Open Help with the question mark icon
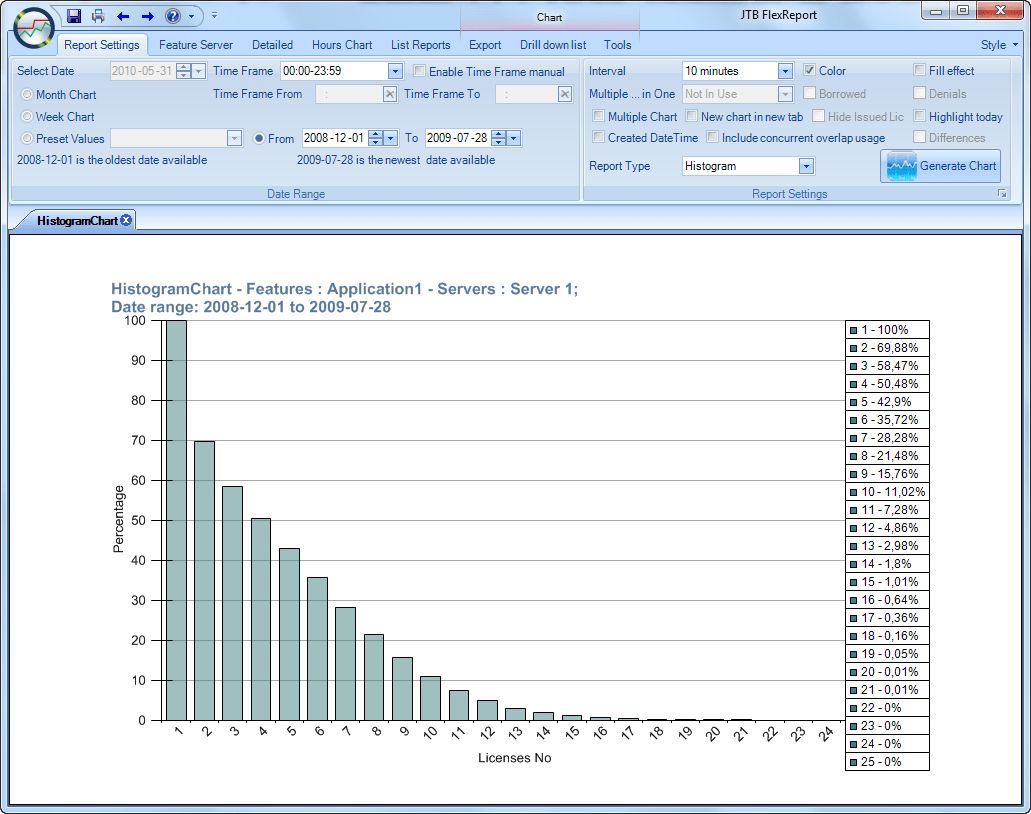Image resolution: width=1031 pixels, height=814 pixels. [x=172, y=16]
